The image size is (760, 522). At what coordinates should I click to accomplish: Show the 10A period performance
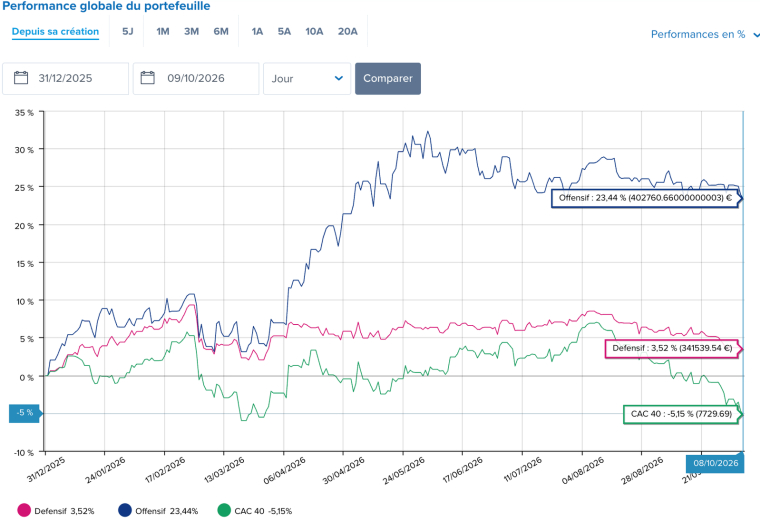(x=314, y=32)
